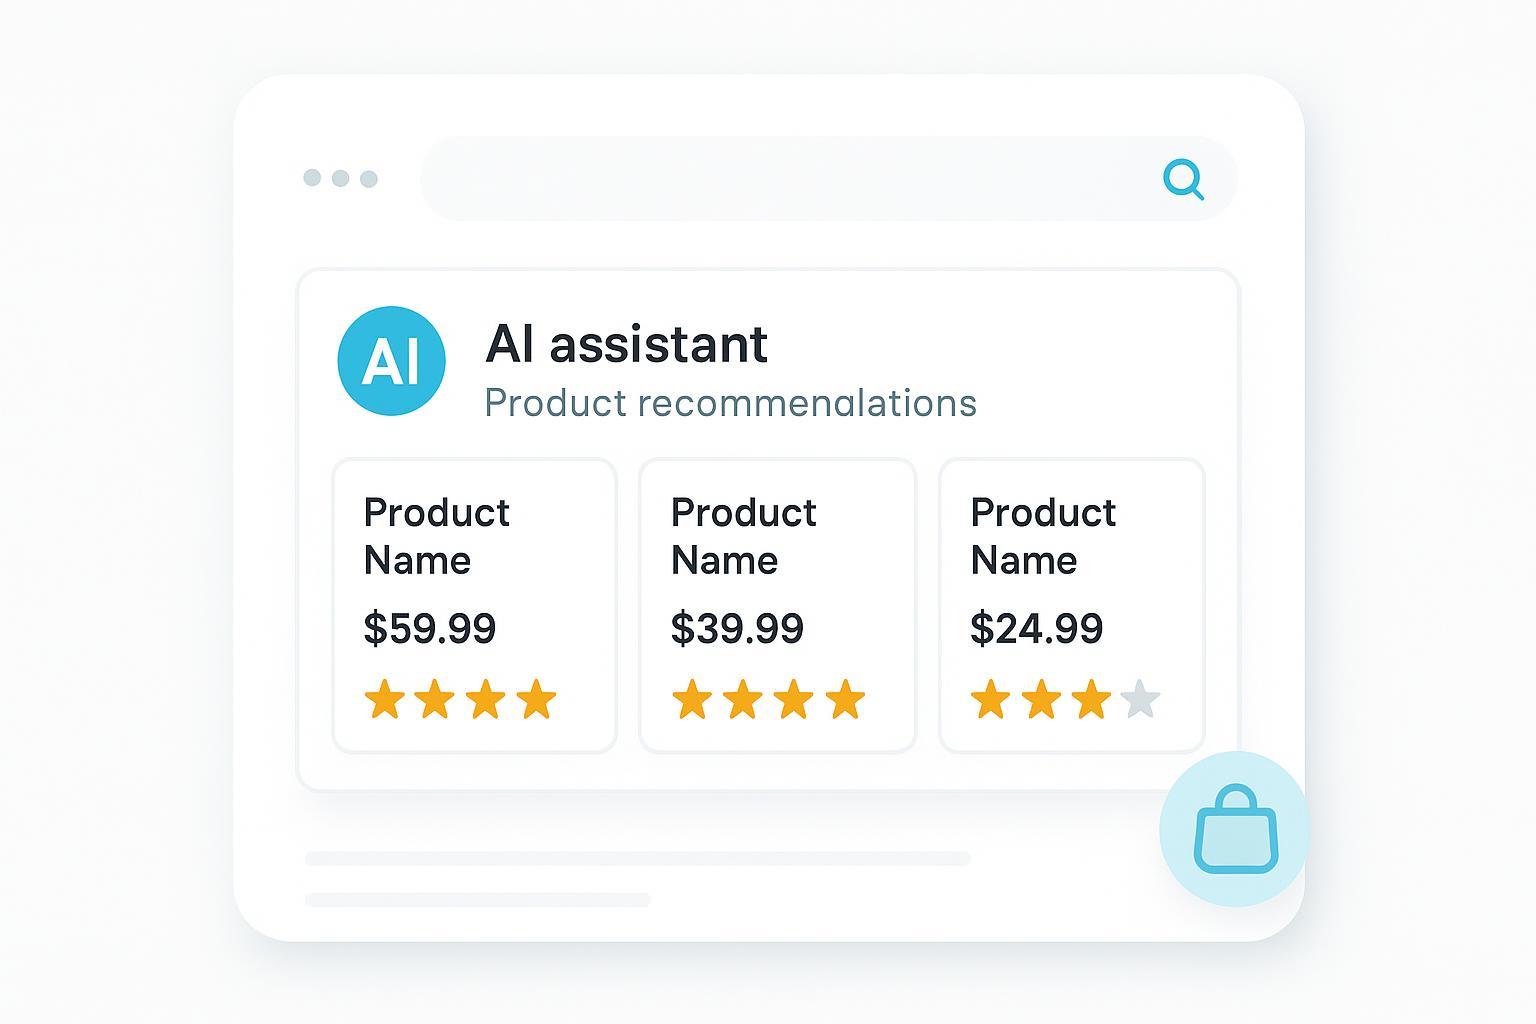Click the "AI assistant" heading
The width and height of the screenshot is (1536, 1024).
[x=626, y=344]
